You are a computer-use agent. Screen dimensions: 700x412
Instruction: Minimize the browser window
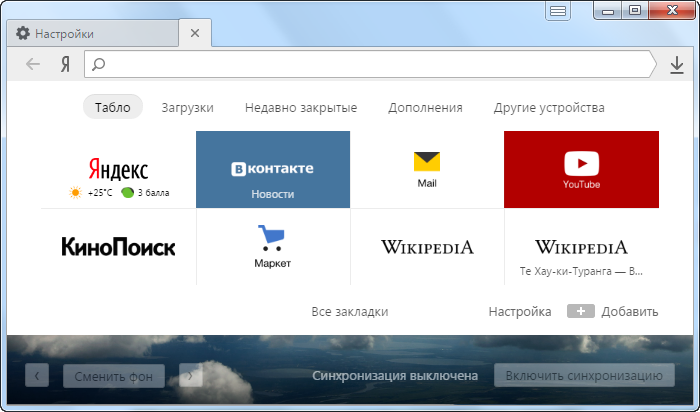click(608, 11)
